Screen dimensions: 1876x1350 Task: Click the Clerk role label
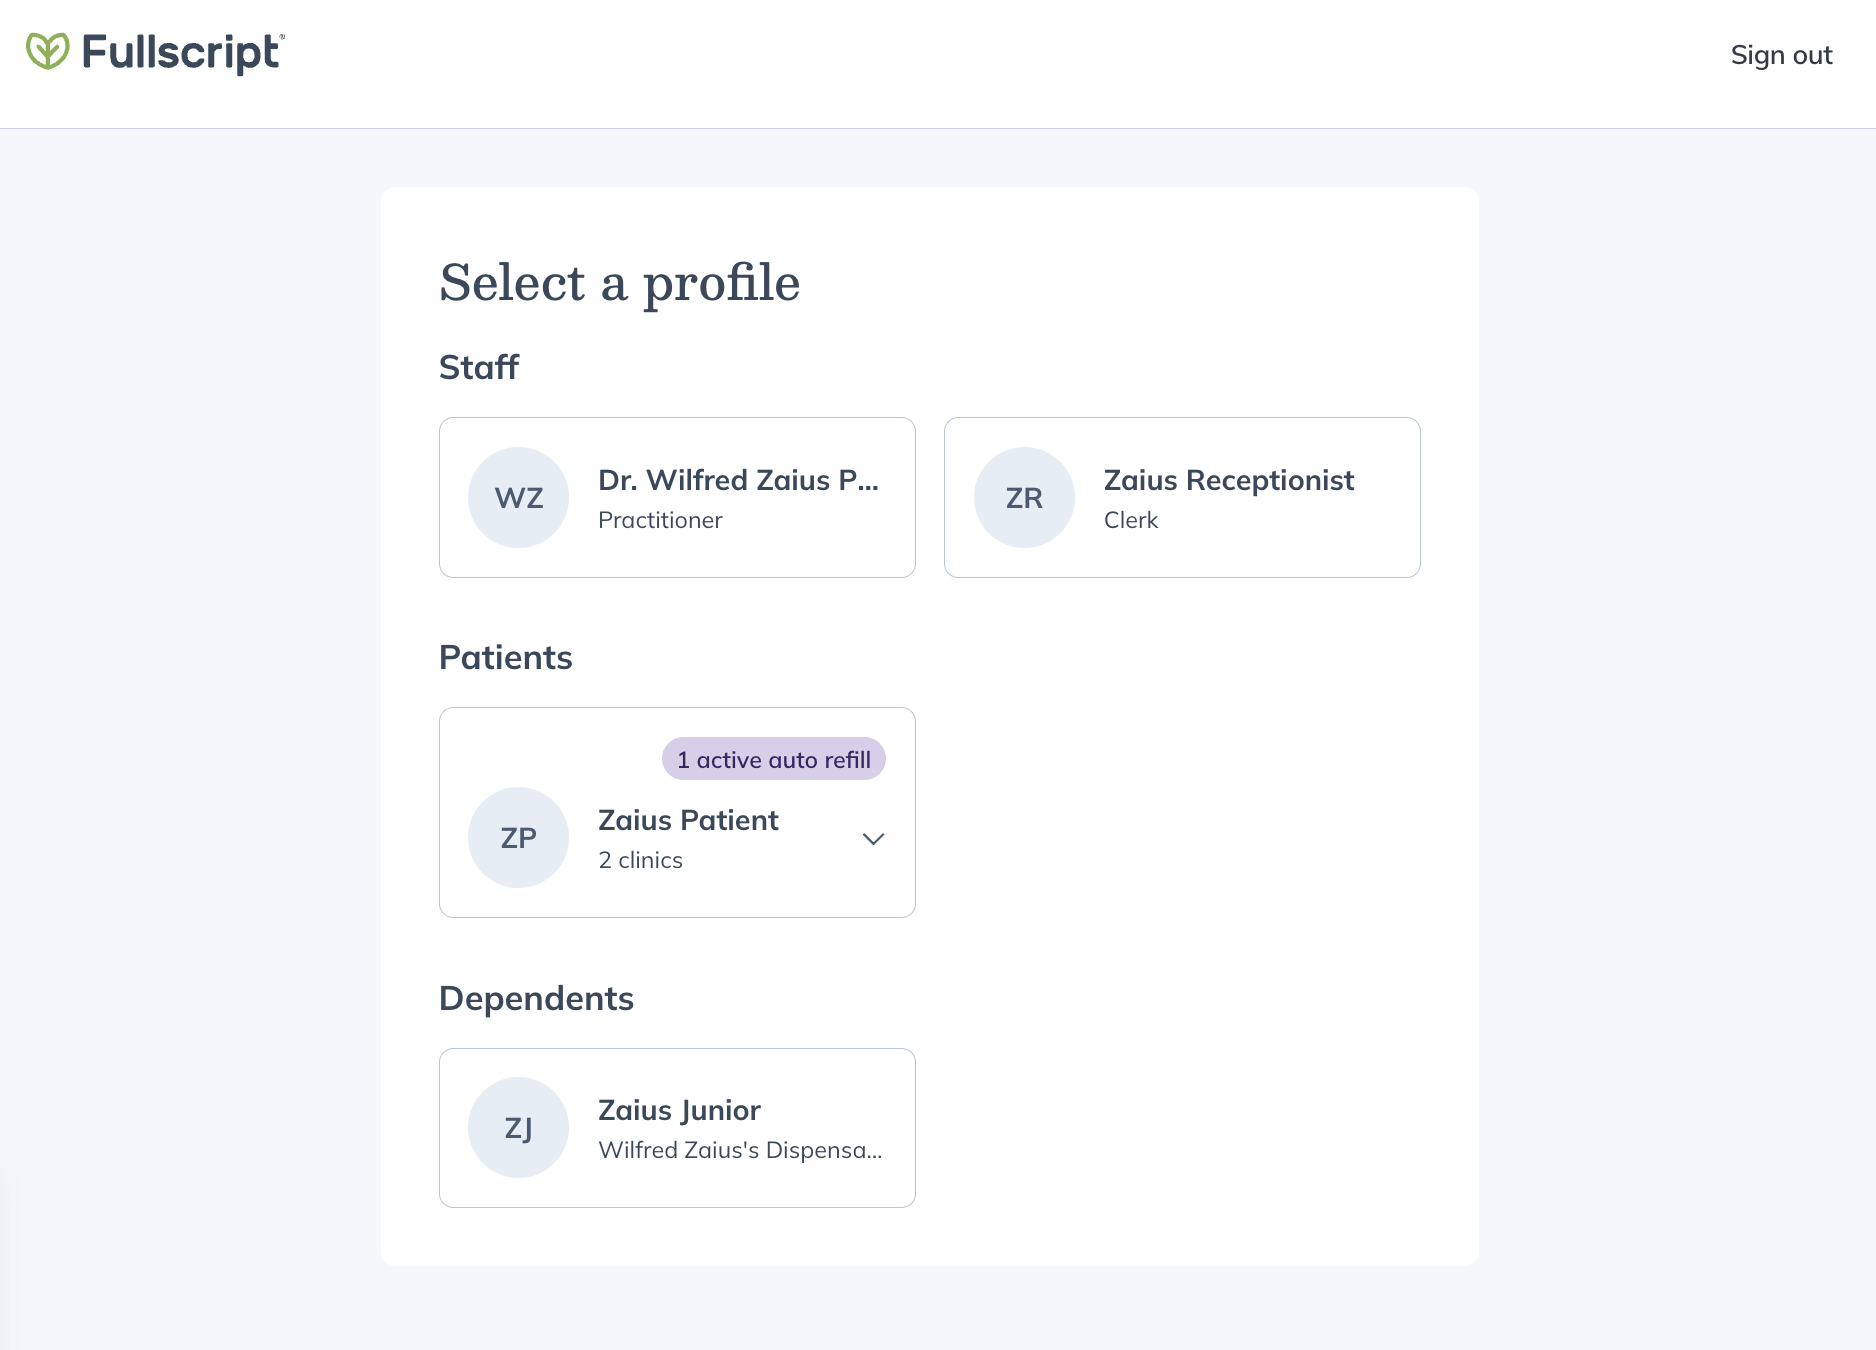[x=1130, y=521]
